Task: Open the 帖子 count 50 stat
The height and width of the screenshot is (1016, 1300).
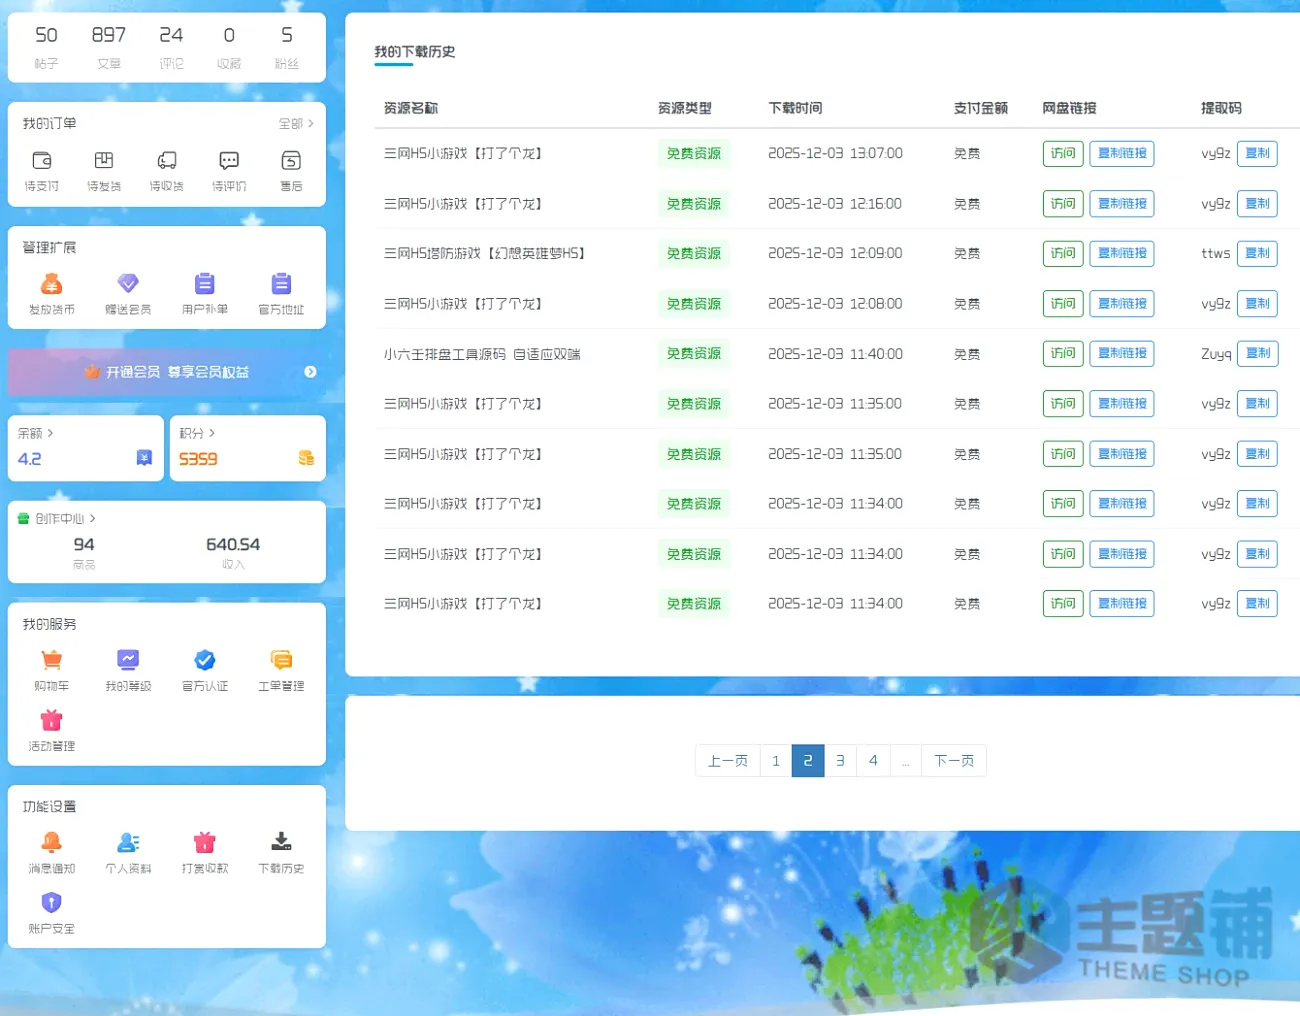Action: tap(46, 46)
